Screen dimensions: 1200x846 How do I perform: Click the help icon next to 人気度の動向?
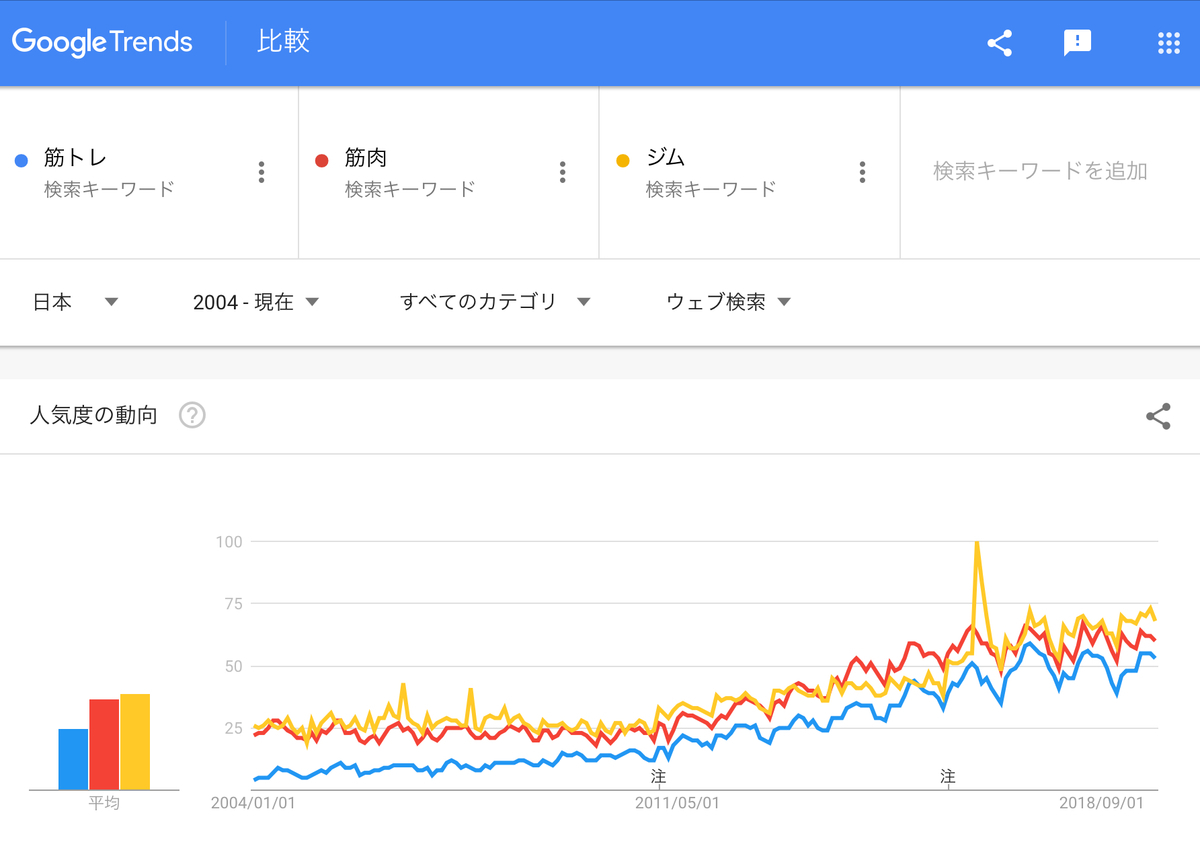tap(191, 415)
